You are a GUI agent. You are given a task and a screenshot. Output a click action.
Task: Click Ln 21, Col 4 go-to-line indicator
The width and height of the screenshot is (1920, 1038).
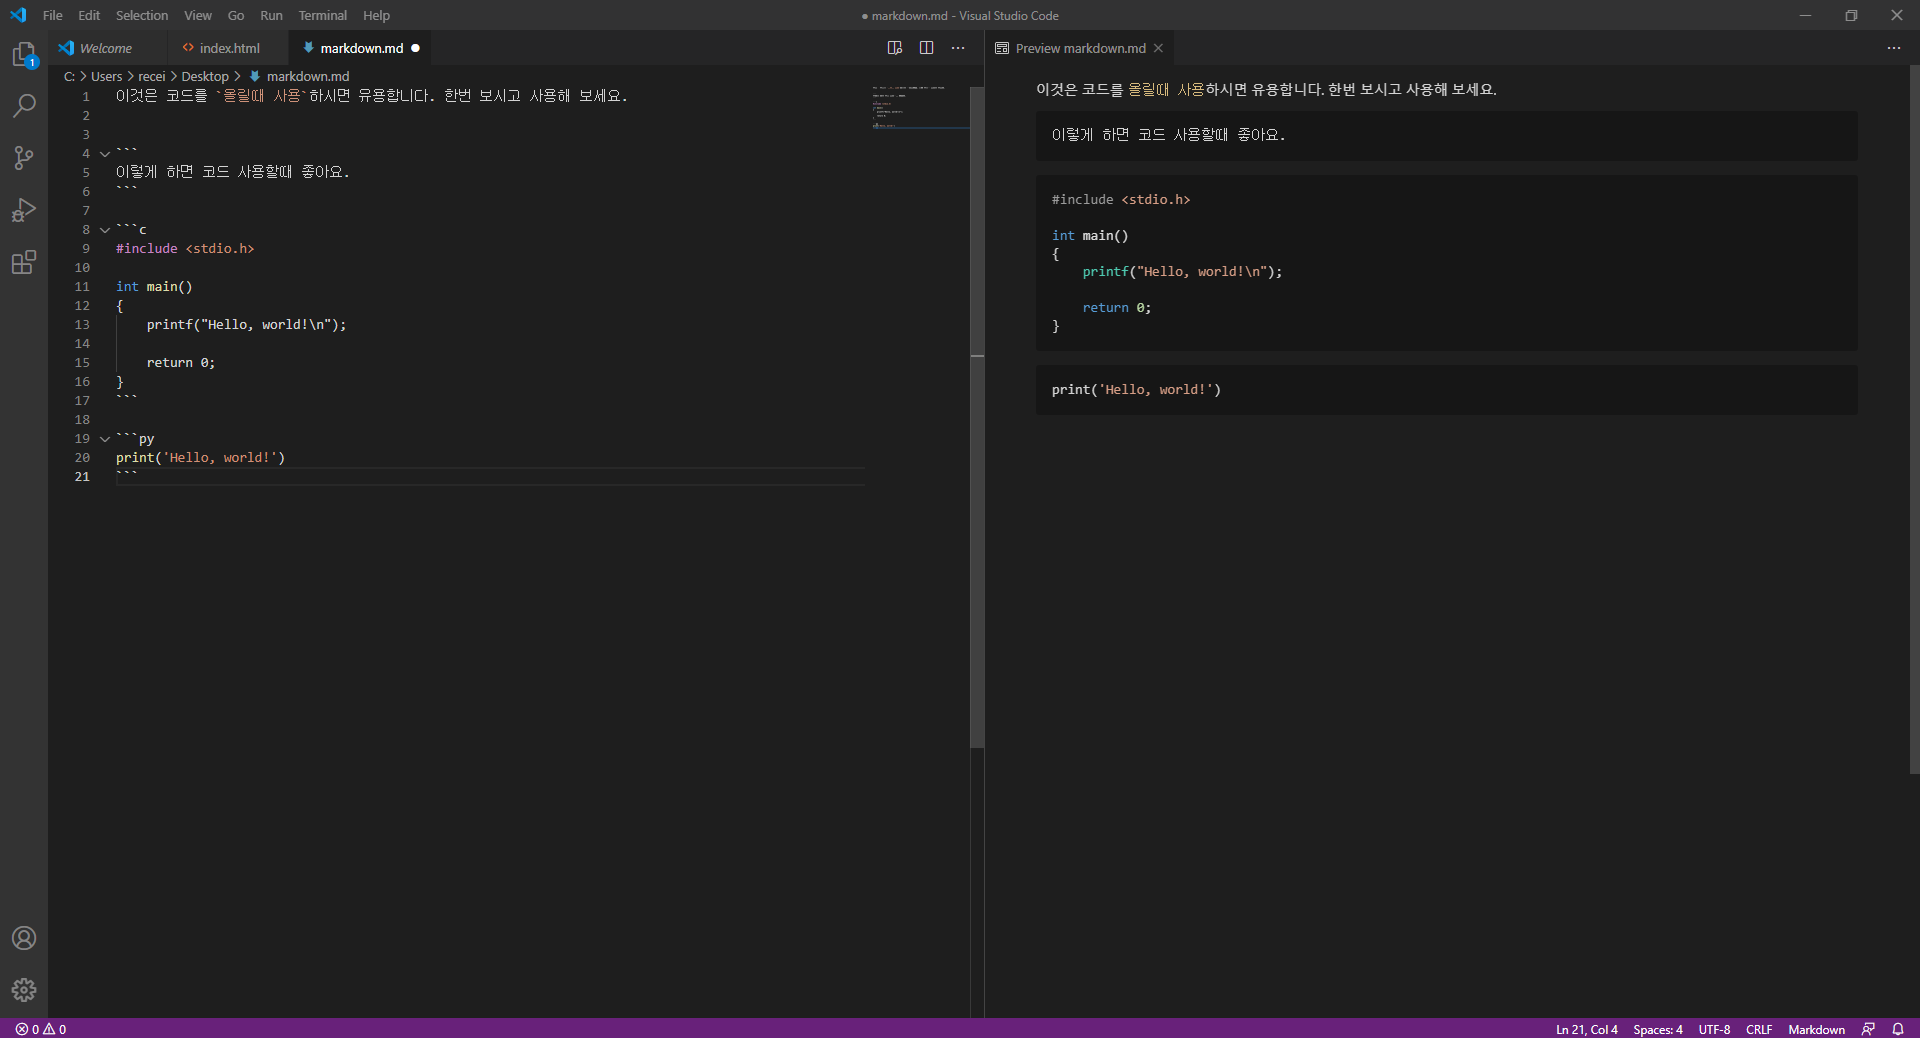pyautogui.click(x=1586, y=1029)
